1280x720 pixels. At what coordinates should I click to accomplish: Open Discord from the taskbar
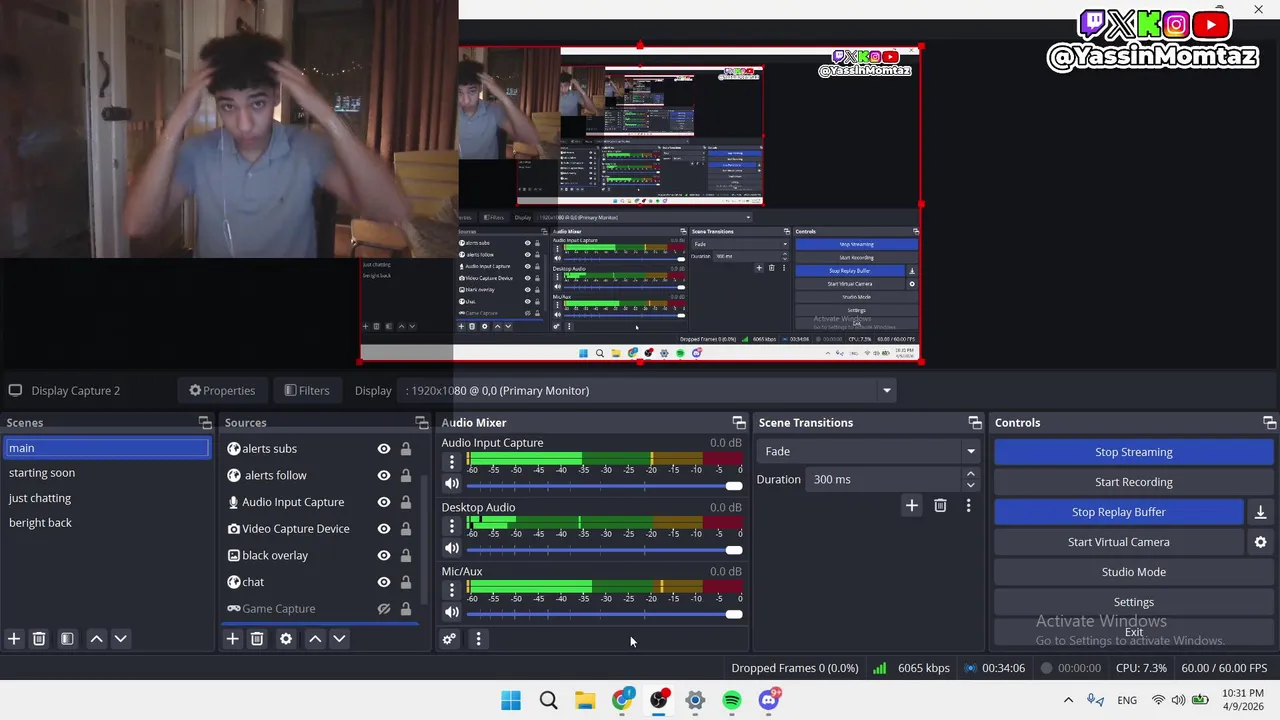point(769,700)
